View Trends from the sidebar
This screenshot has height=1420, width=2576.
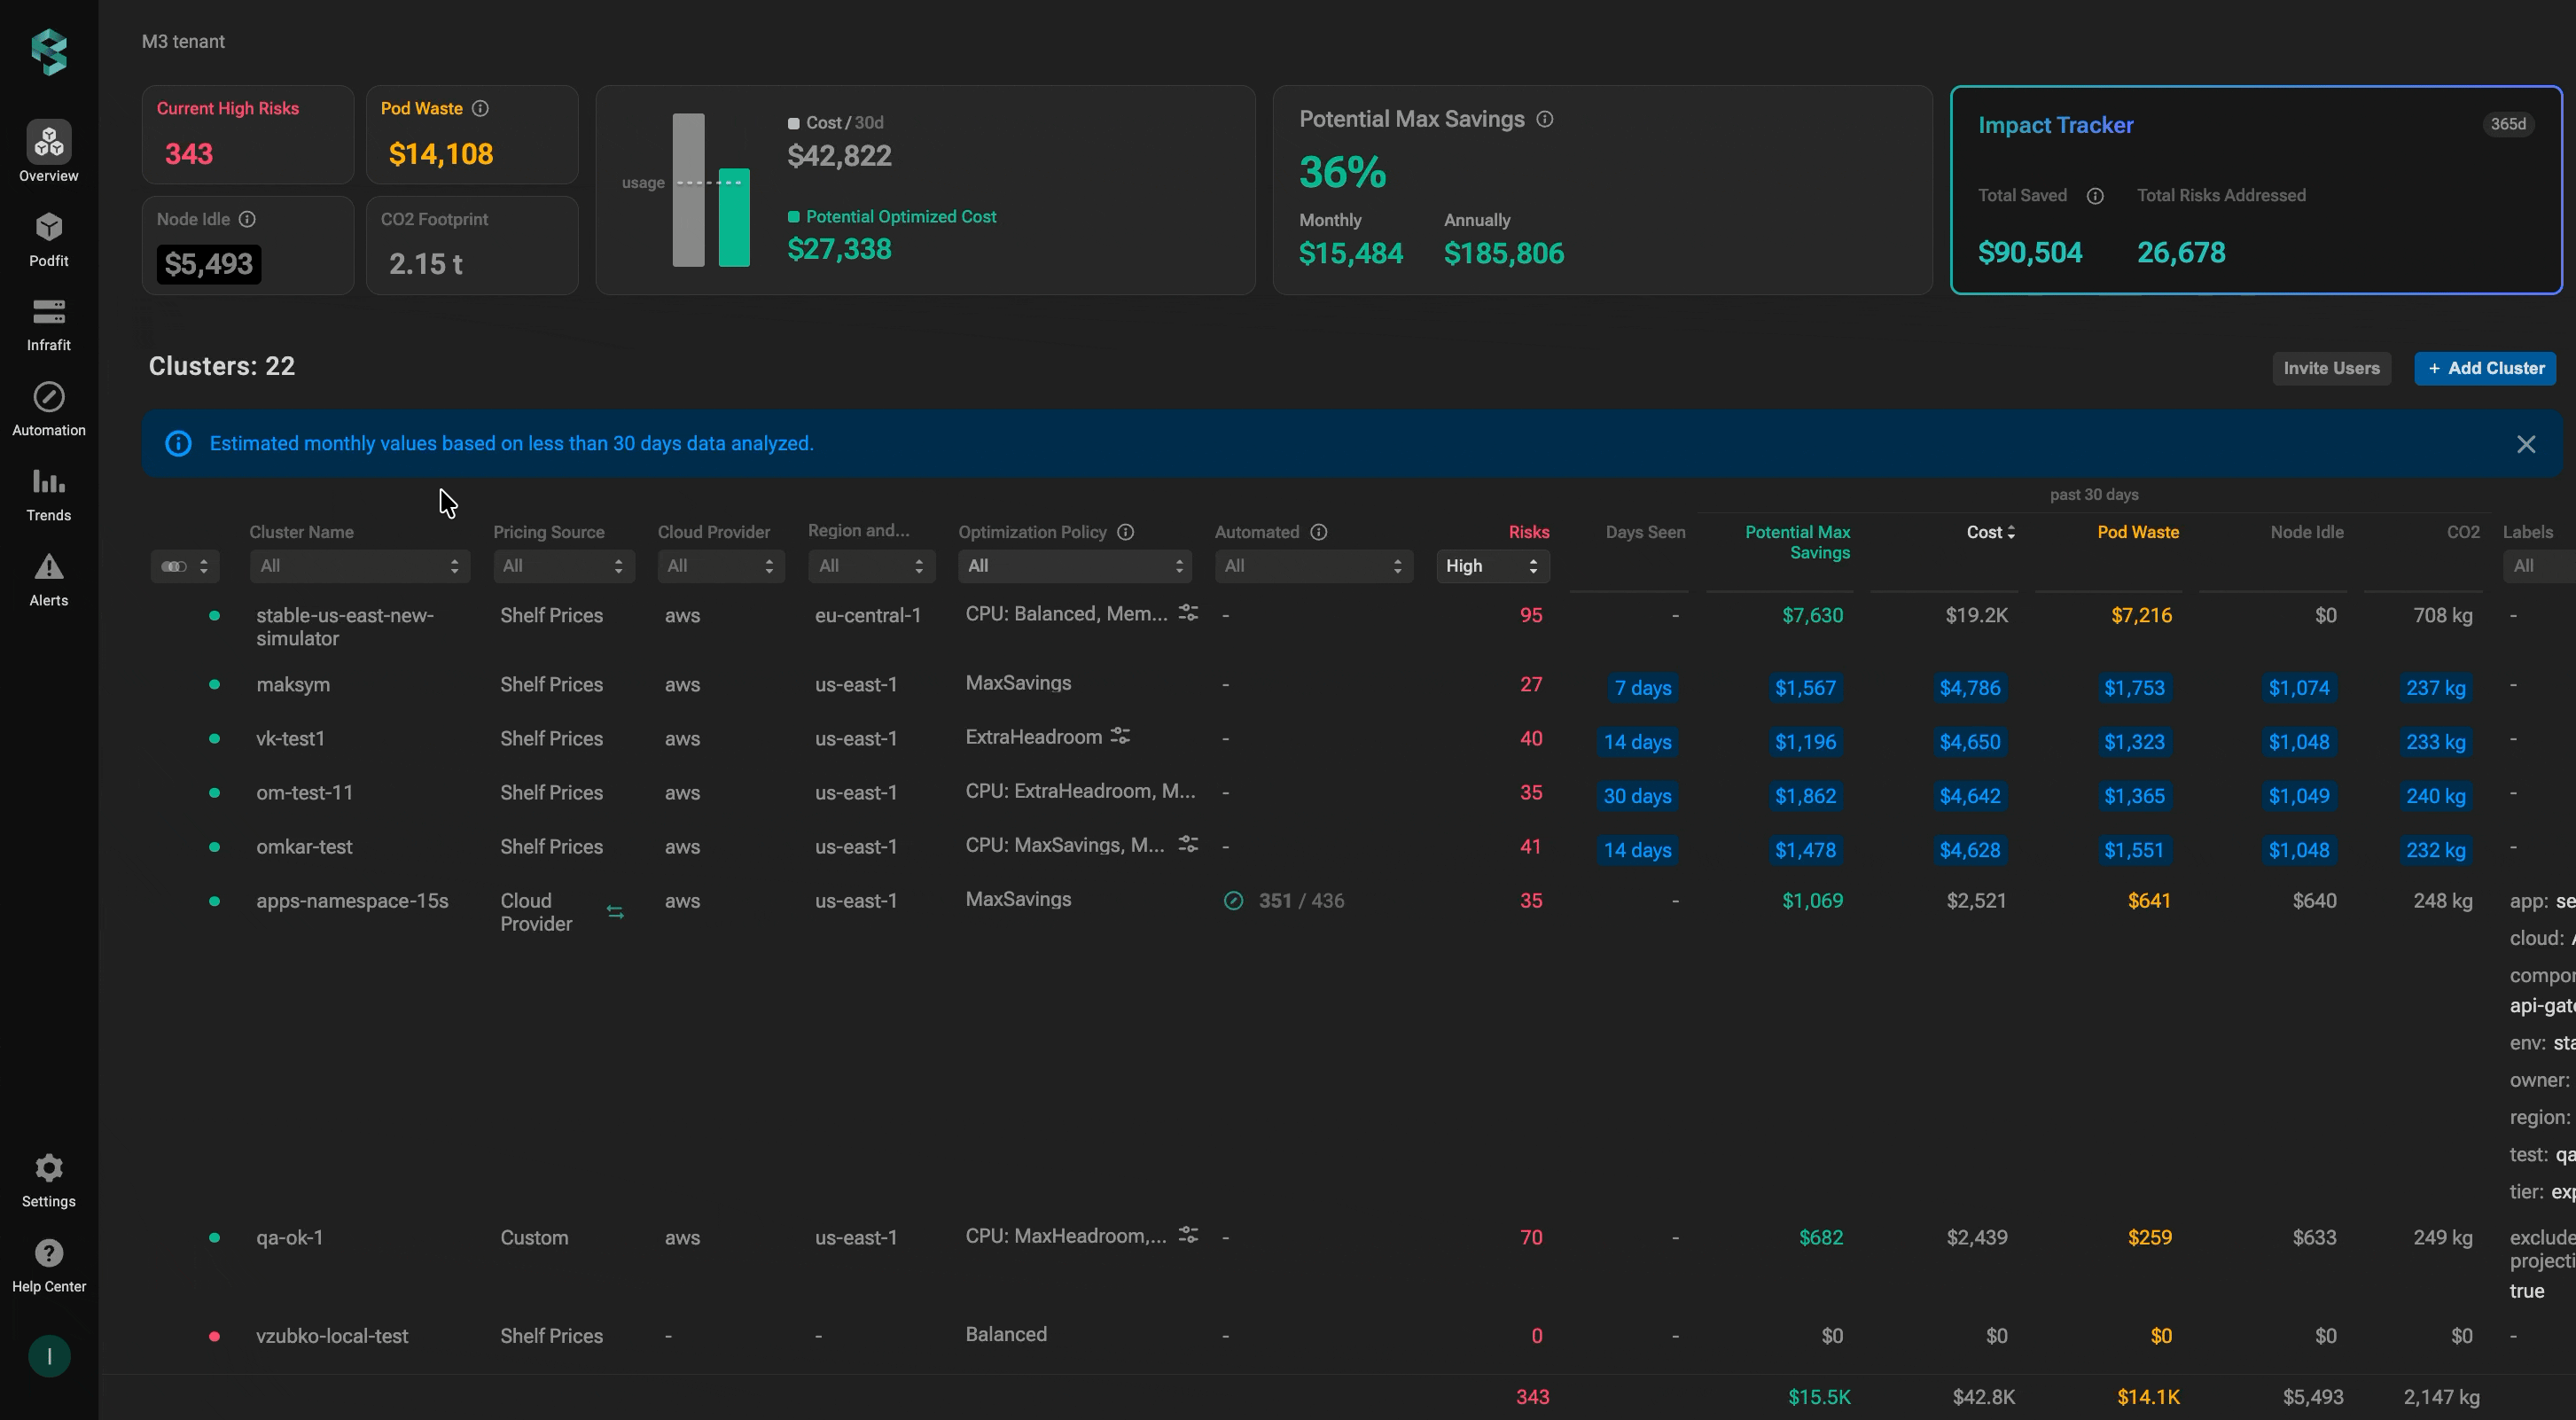point(48,495)
